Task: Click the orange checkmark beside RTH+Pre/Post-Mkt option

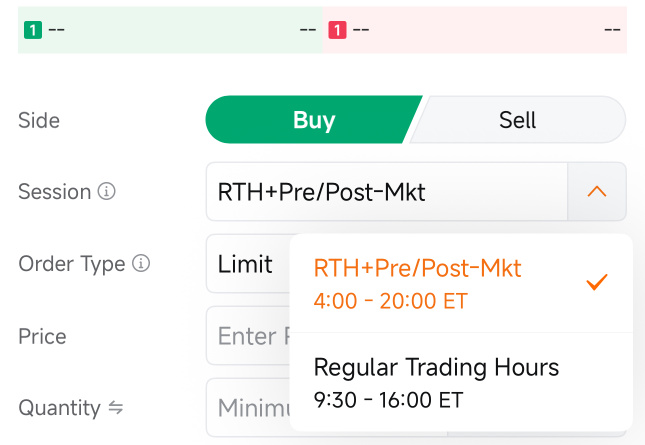Action: click(x=597, y=283)
